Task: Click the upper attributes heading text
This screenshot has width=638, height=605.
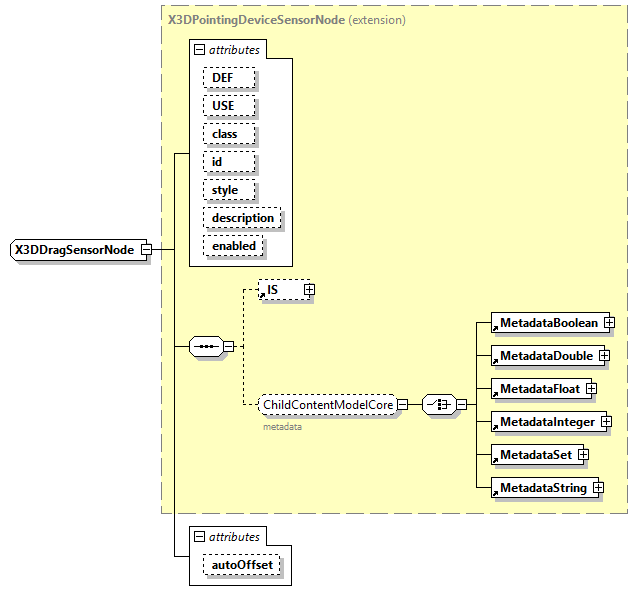Action: pyautogui.click(x=234, y=50)
